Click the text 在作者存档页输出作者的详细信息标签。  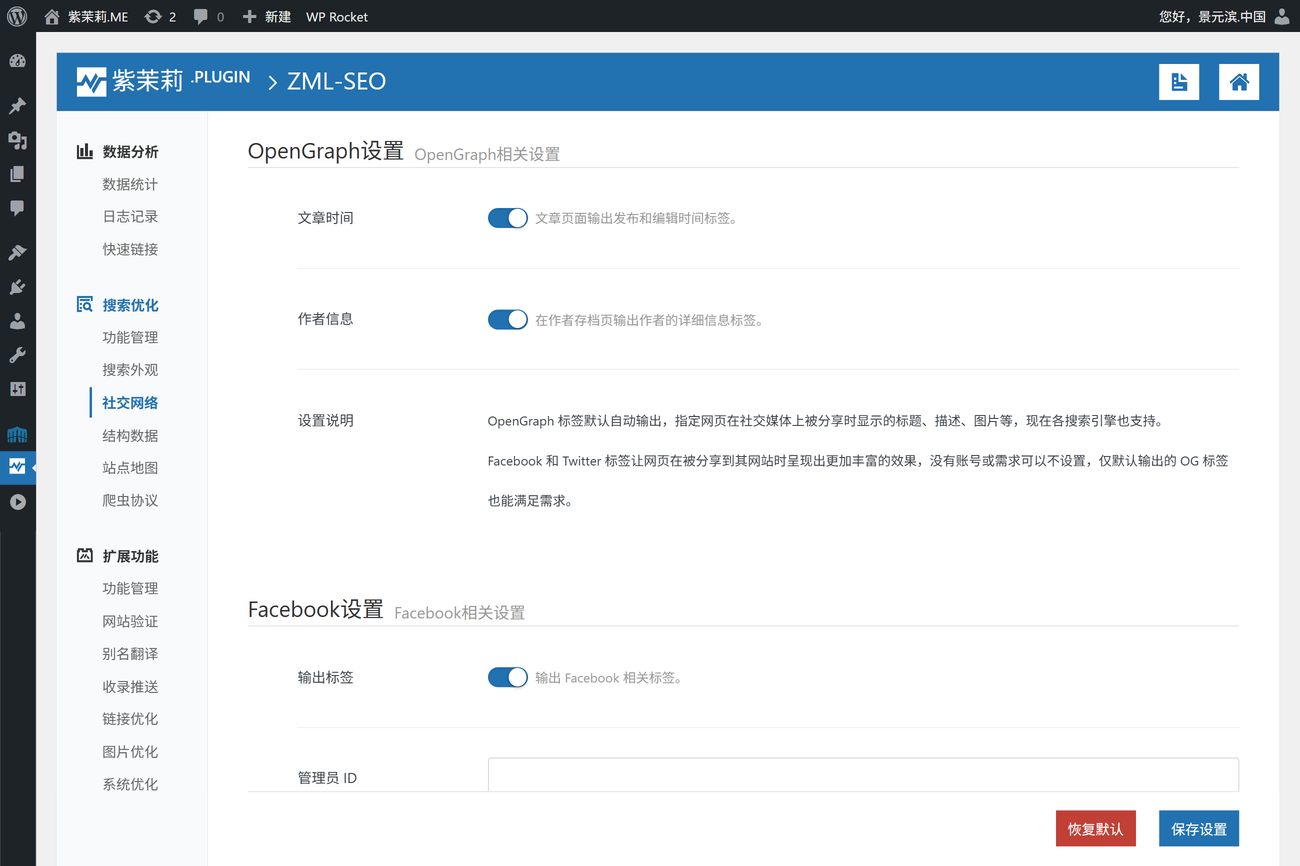[x=652, y=320]
